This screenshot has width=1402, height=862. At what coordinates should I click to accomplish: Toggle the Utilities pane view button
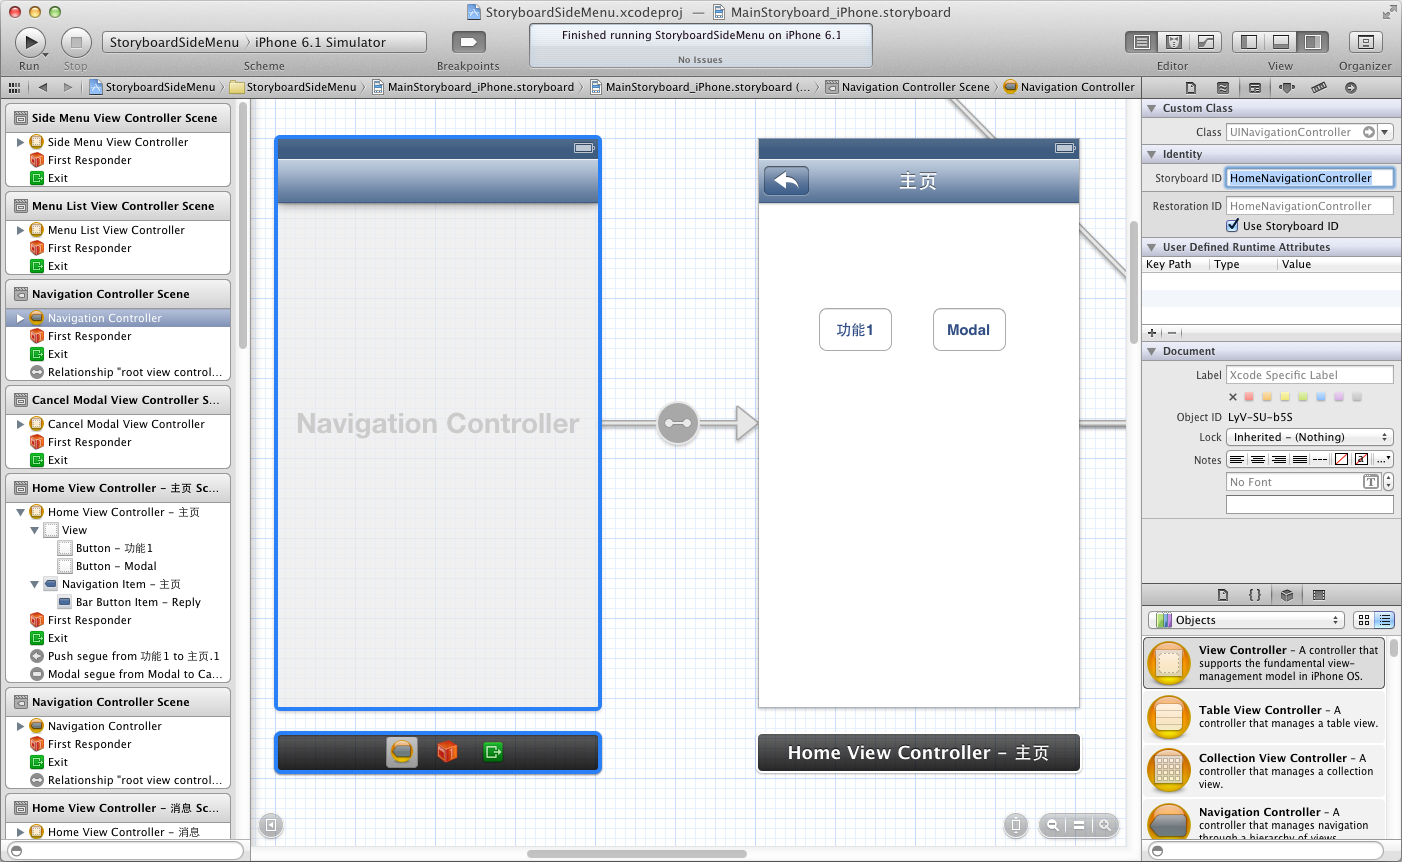pyautogui.click(x=1313, y=42)
